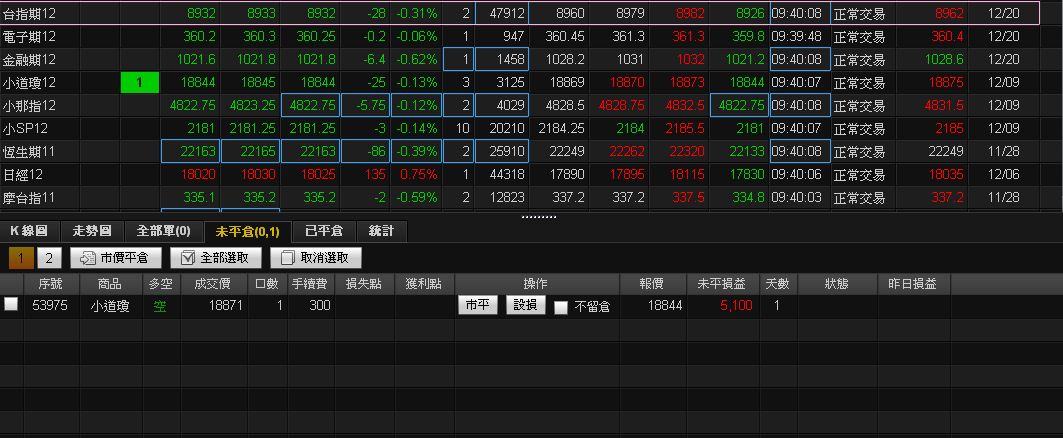Click the 天數 column header

tap(778, 284)
